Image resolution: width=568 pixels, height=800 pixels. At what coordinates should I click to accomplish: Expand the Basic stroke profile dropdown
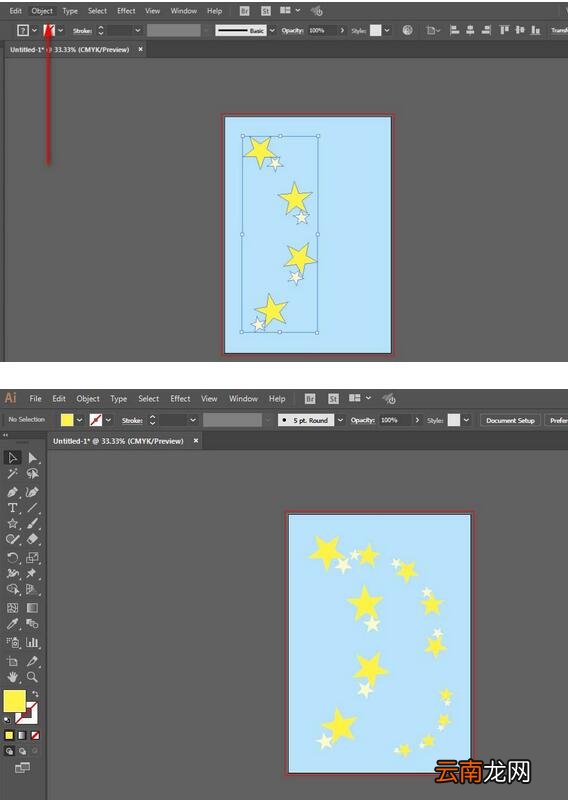272,31
